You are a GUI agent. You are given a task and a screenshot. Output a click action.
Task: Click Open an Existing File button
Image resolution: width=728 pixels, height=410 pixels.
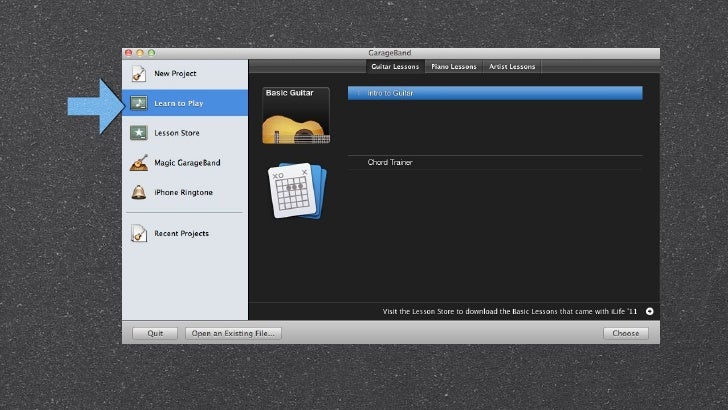click(x=233, y=333)
